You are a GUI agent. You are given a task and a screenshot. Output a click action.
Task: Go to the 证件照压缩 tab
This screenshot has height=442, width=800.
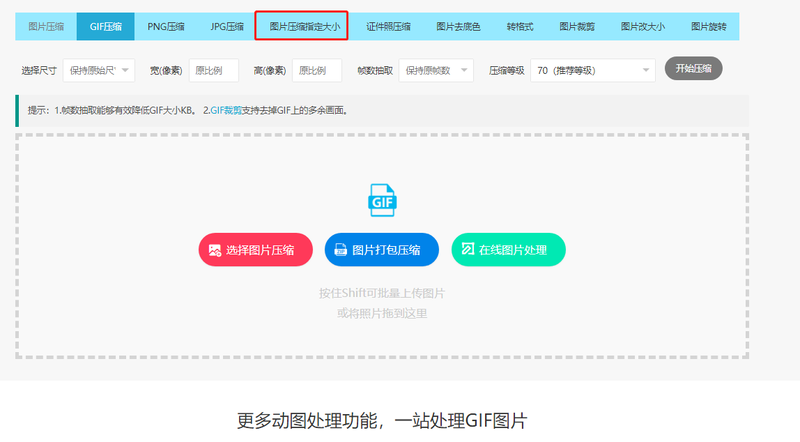click(x=388, y=27)
